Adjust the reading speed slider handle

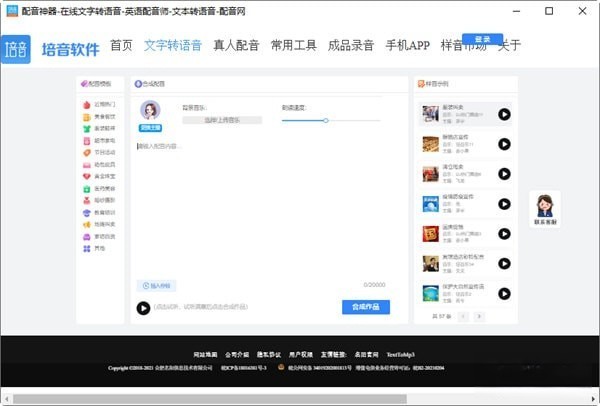click(x=326, y=120)
